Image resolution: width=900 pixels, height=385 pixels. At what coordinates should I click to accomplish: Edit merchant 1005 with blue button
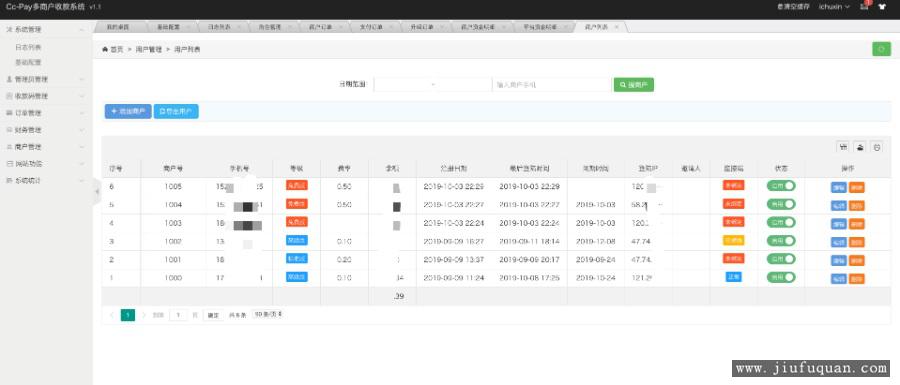tap(839, 187)
